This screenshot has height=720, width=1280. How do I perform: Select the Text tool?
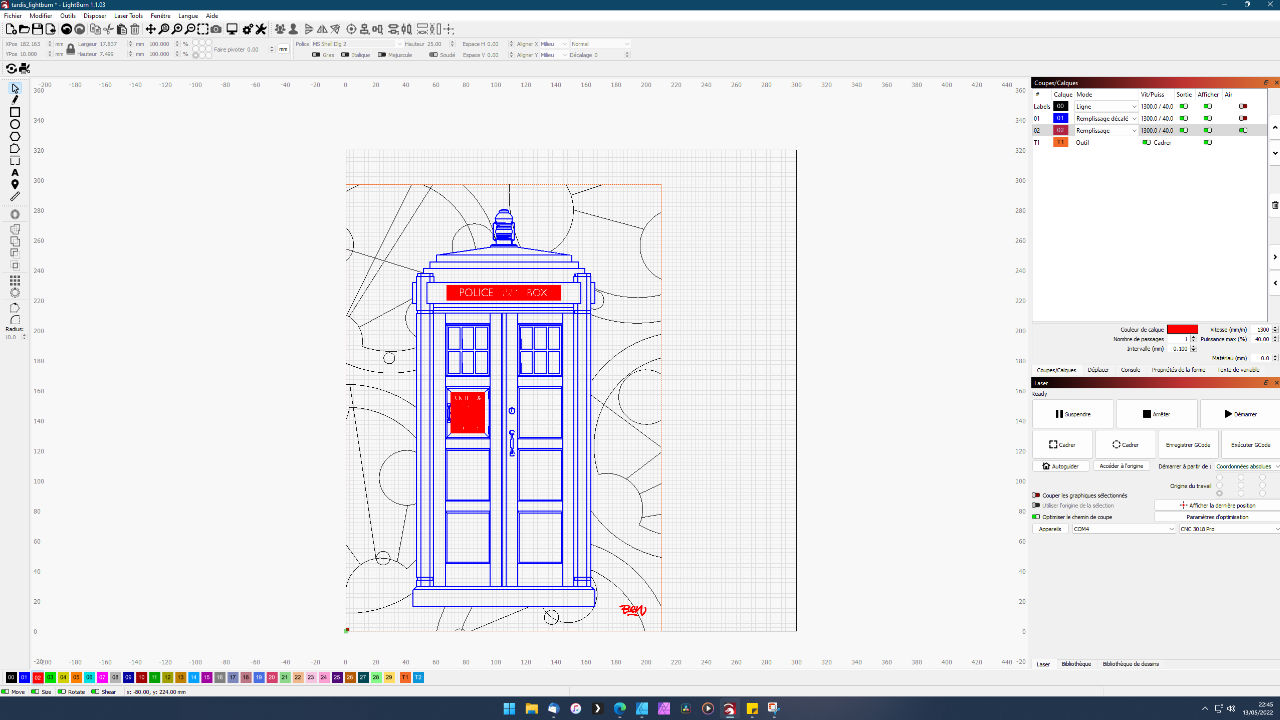(x=15, y=172)
